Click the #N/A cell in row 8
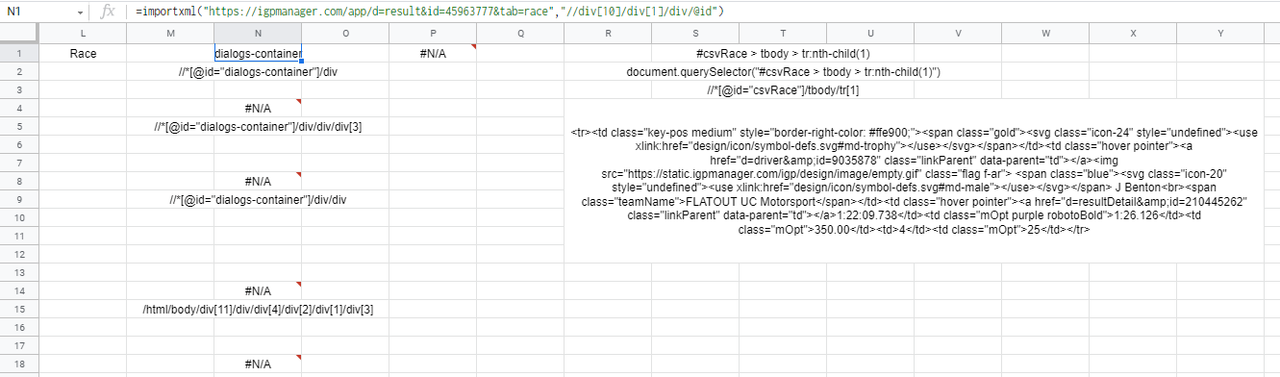The width and height of the screenshot is (1280, 377). tap(258, 181)
